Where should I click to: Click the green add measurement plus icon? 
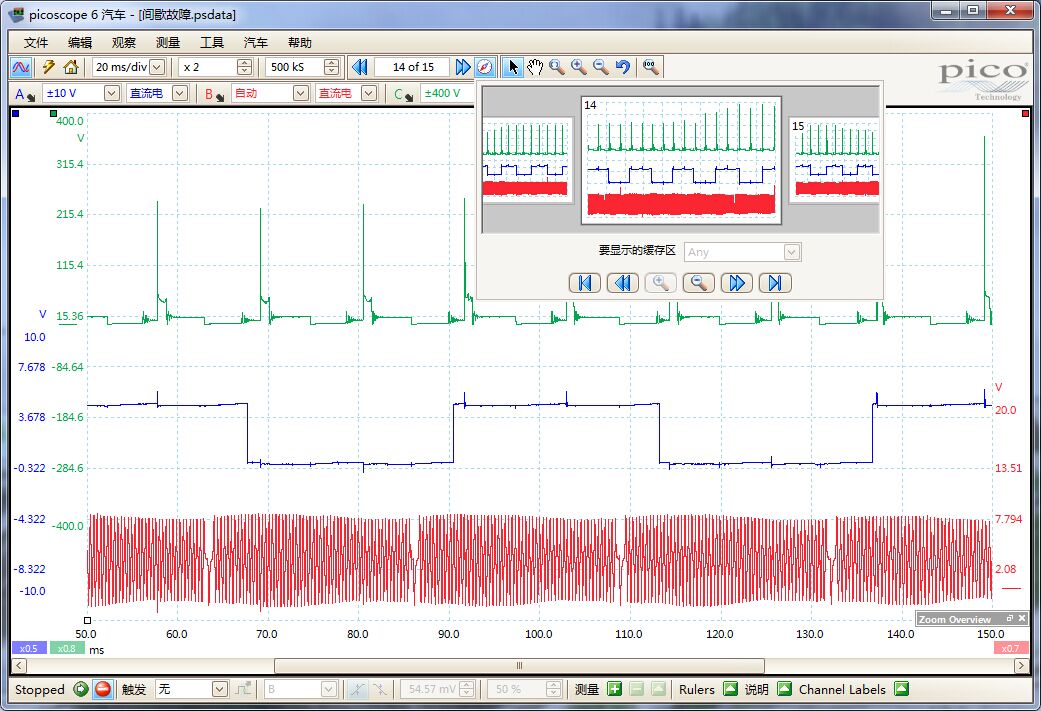[x=614, y=689]
